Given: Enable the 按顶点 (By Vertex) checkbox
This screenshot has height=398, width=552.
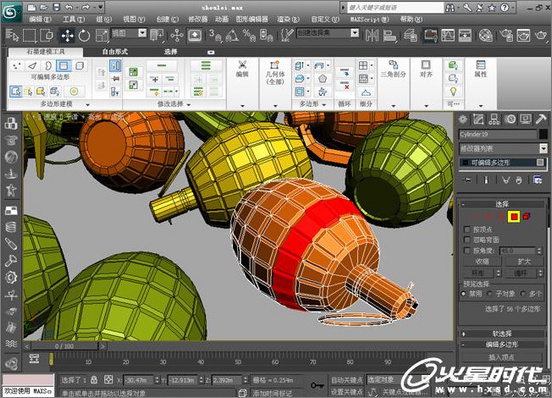Looking at the screenshot, I should tap(467, 229).
